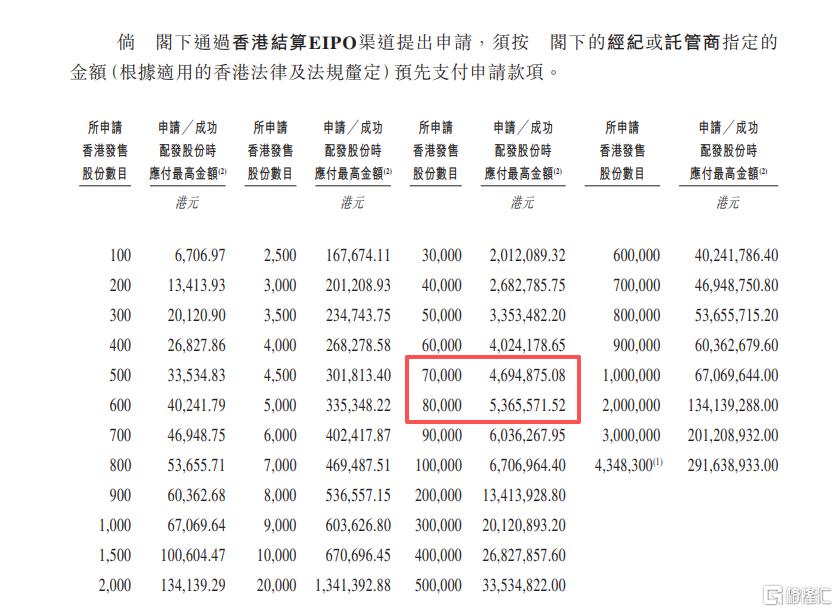838x612 pixels.
Task: Select share count 600,000
Action: (636, 255)
